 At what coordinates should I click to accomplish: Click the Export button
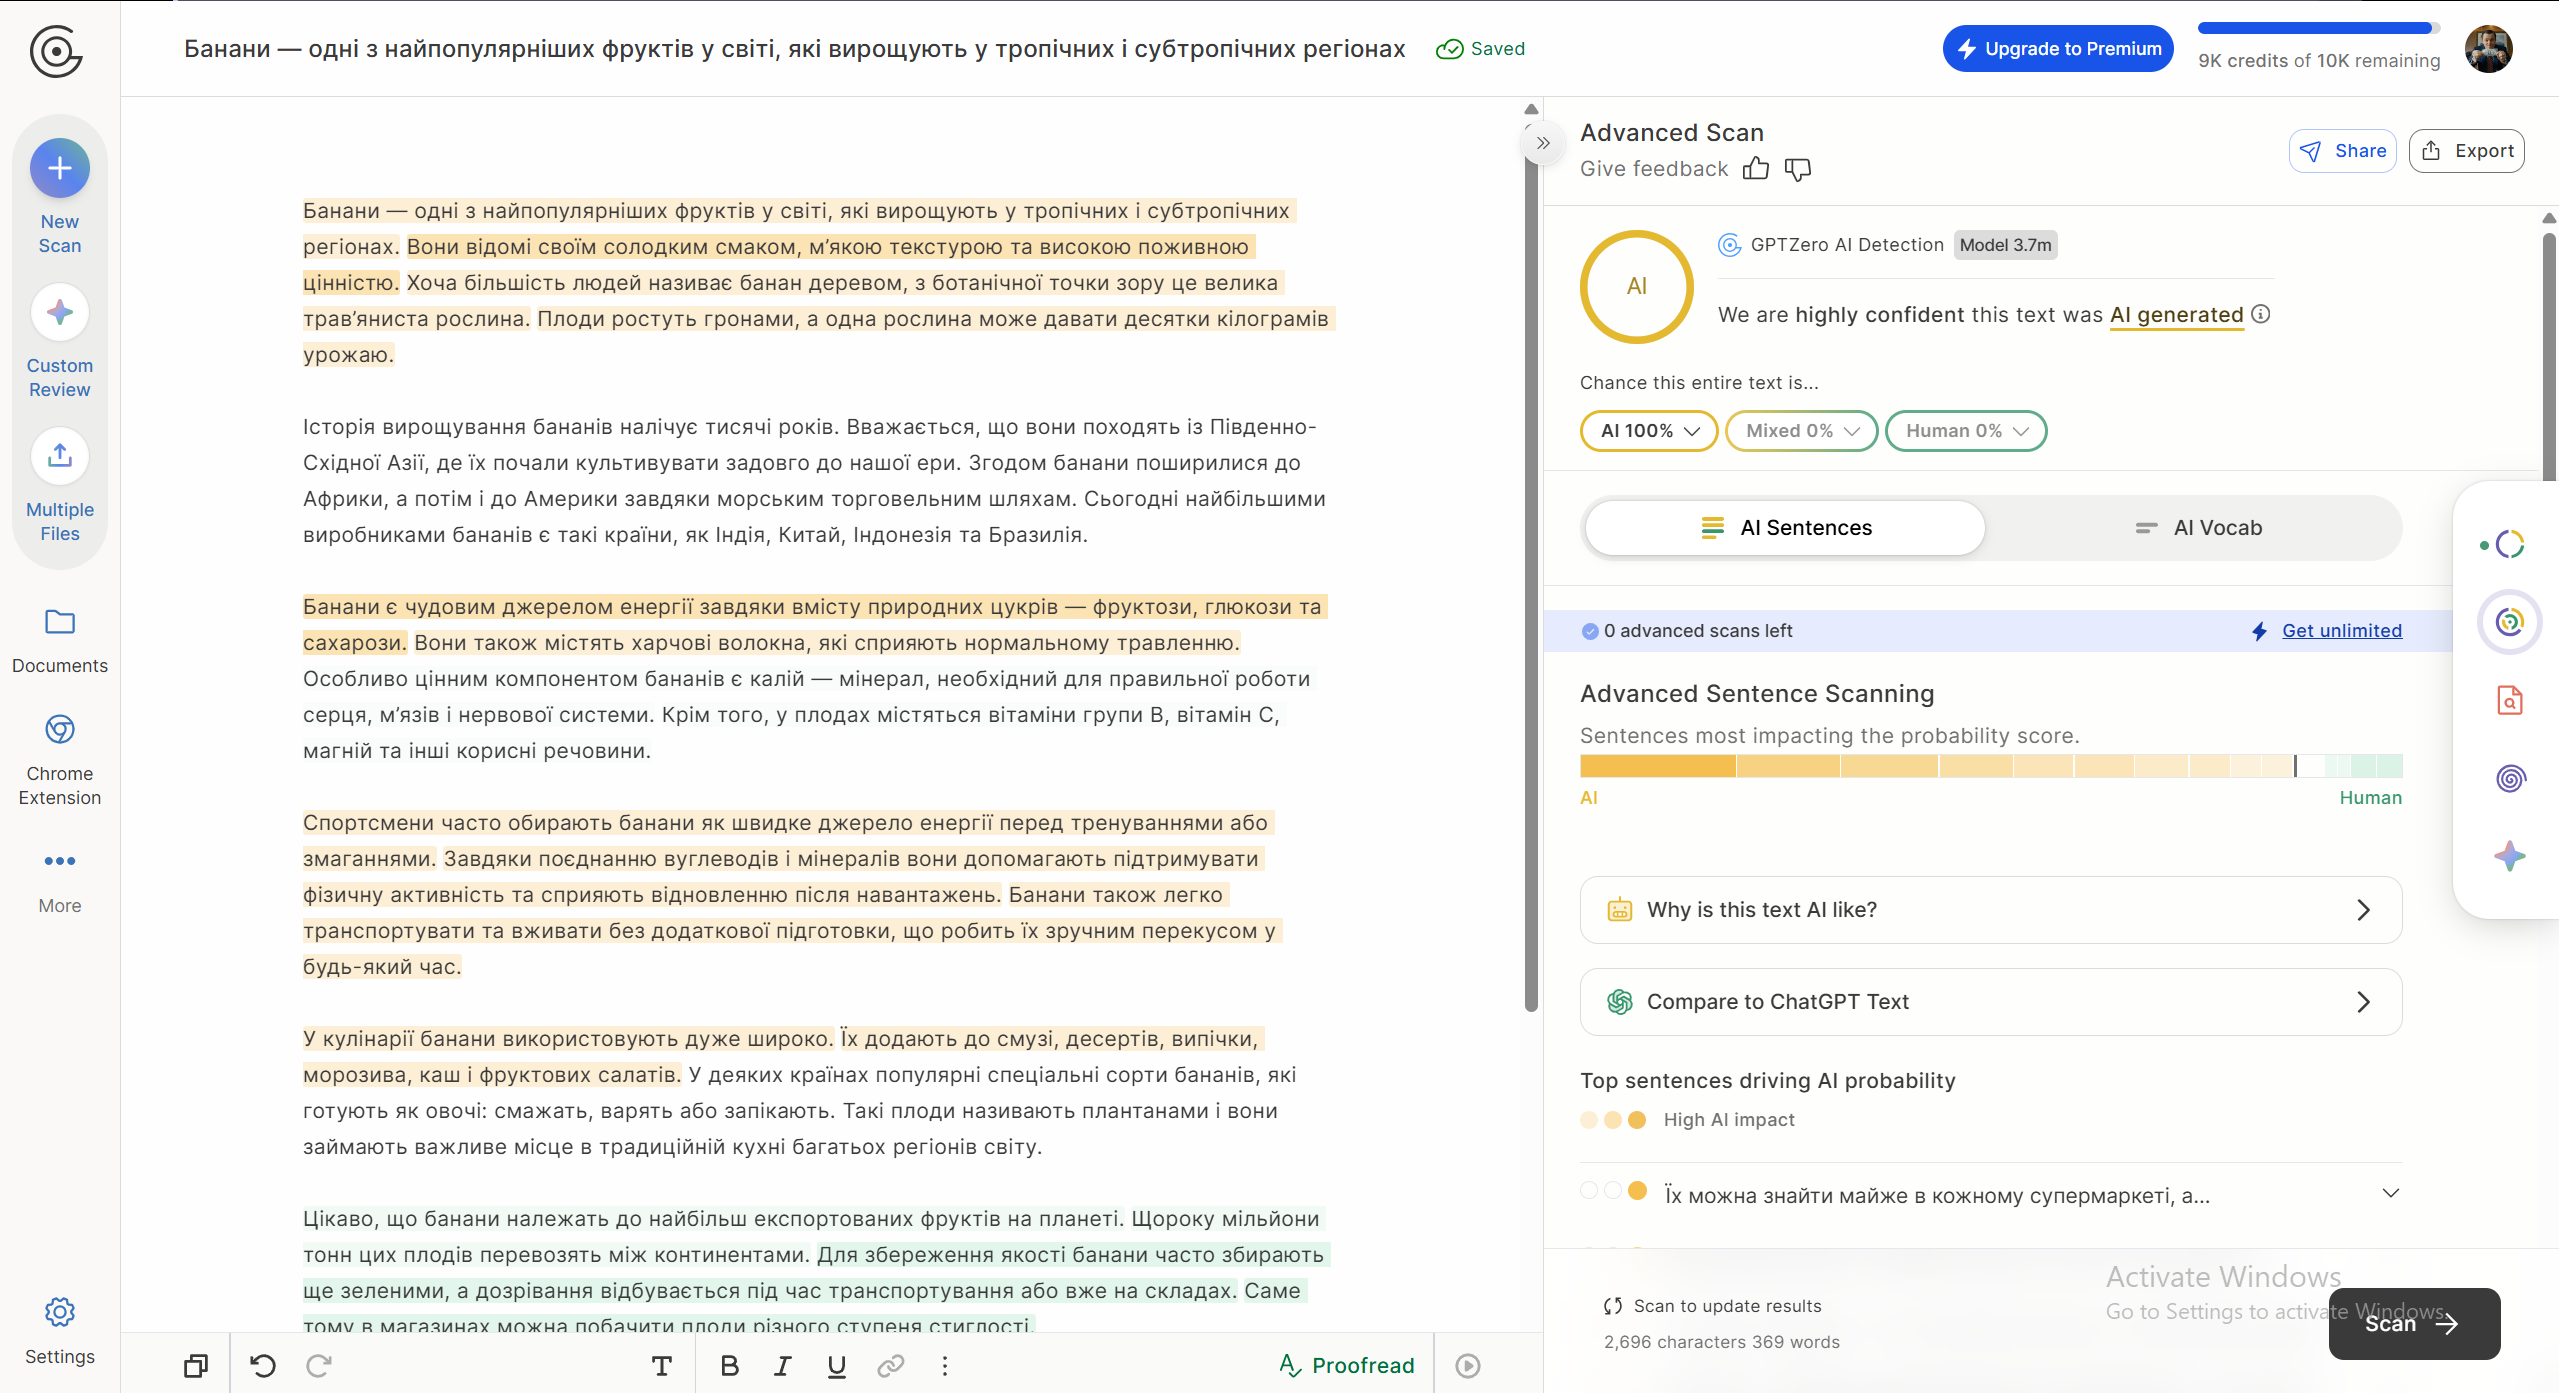2467,151
